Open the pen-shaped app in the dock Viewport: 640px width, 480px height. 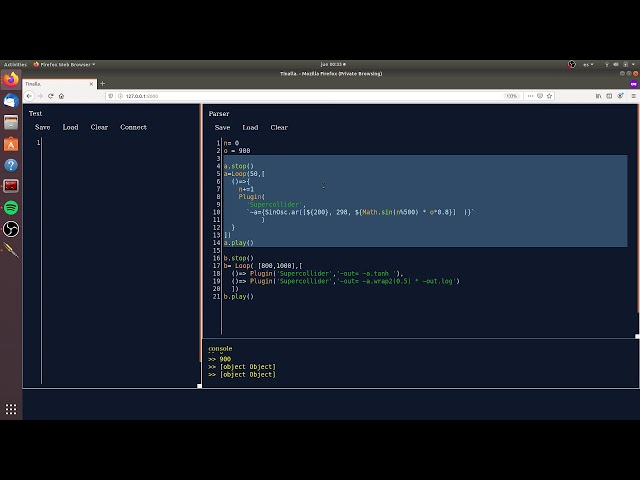(x=11, y=250)
